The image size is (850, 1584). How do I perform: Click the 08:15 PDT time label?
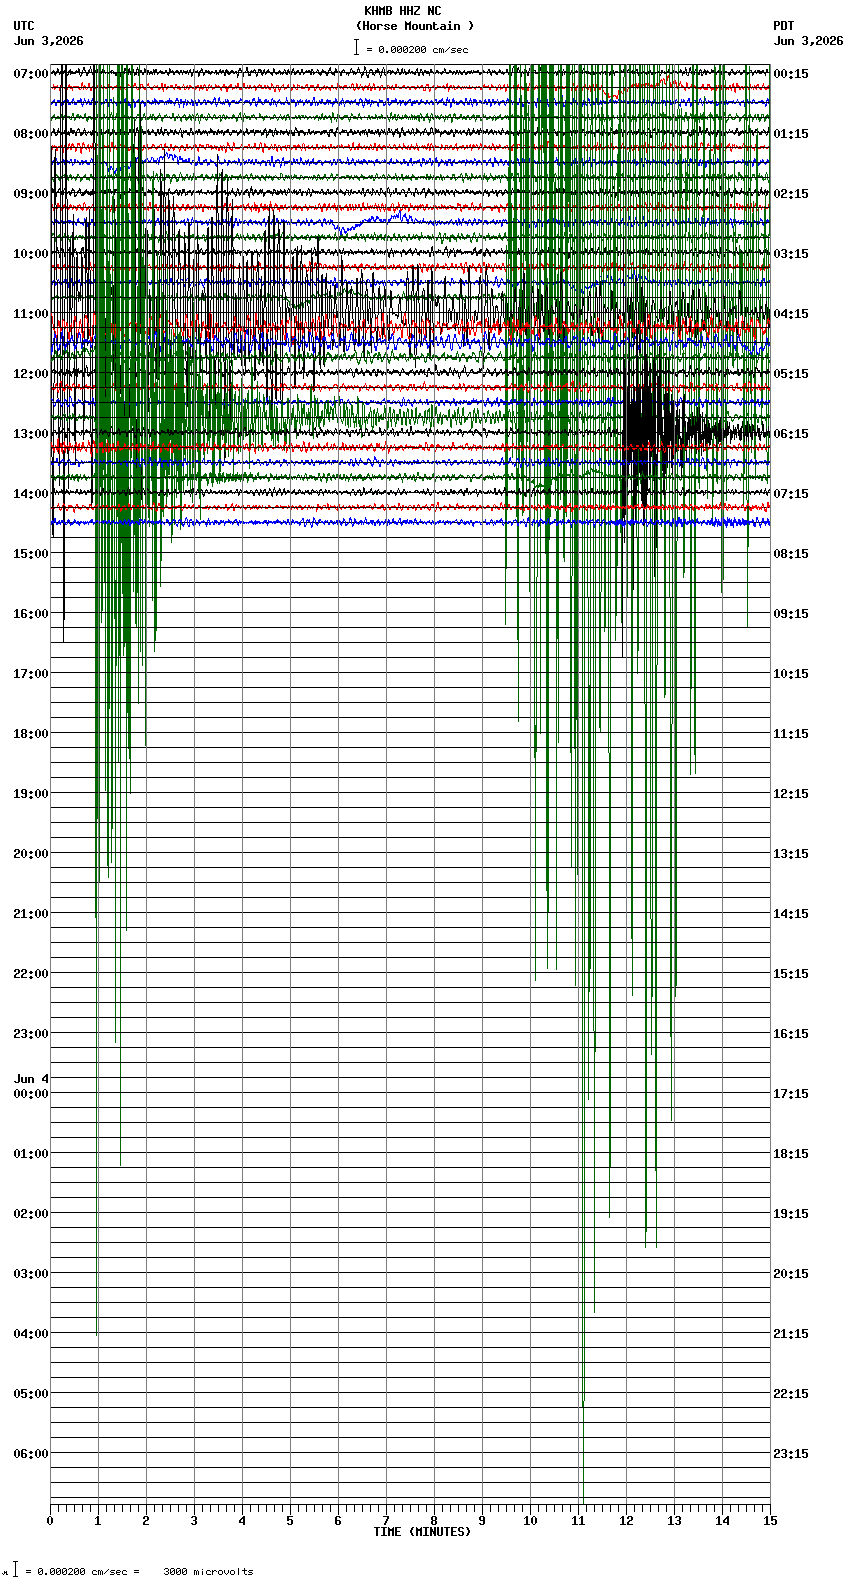pyautogui.click(x=791, y=554)
